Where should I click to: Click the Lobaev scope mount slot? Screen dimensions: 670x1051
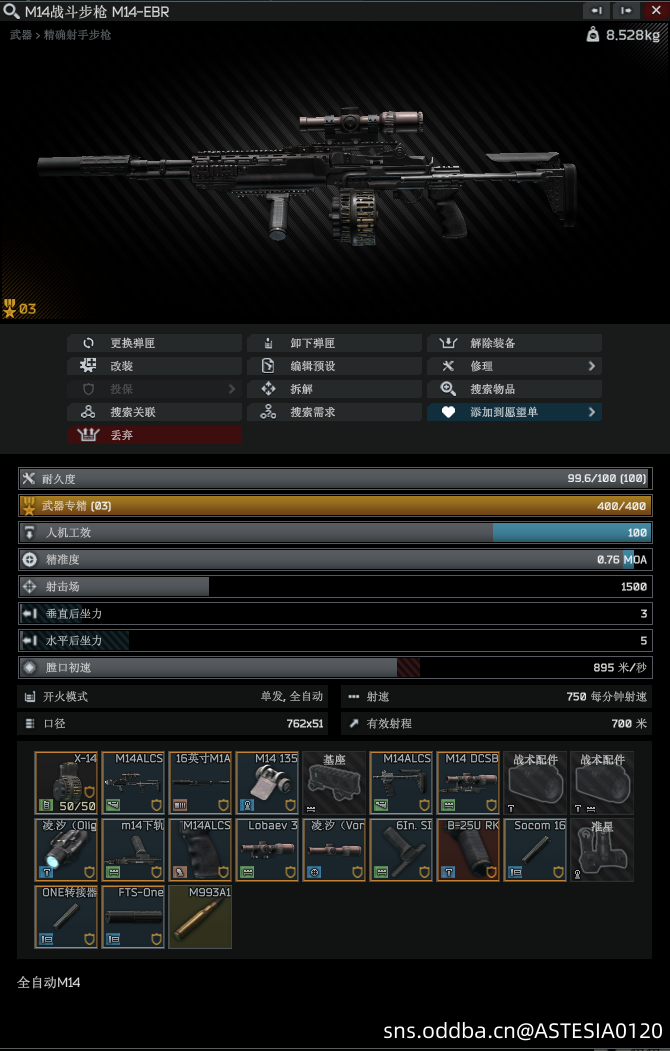coord(267,849)
